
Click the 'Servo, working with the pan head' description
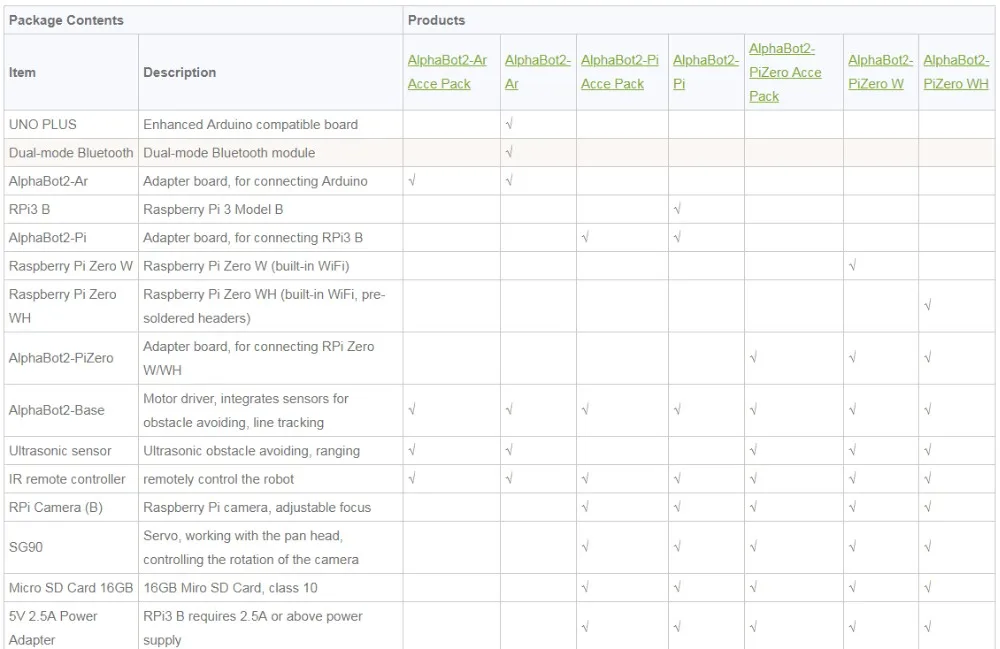point(251,547)
